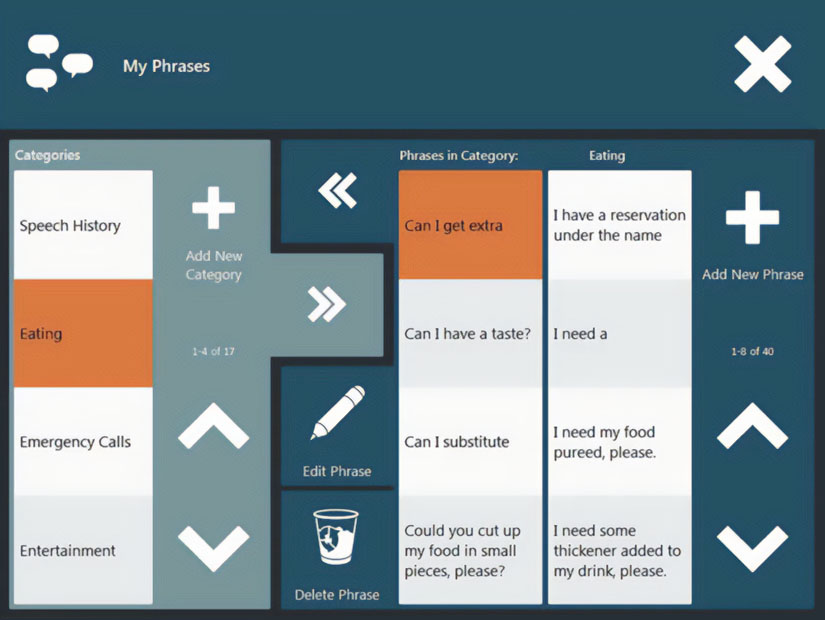Move up in the categories list

214,426
